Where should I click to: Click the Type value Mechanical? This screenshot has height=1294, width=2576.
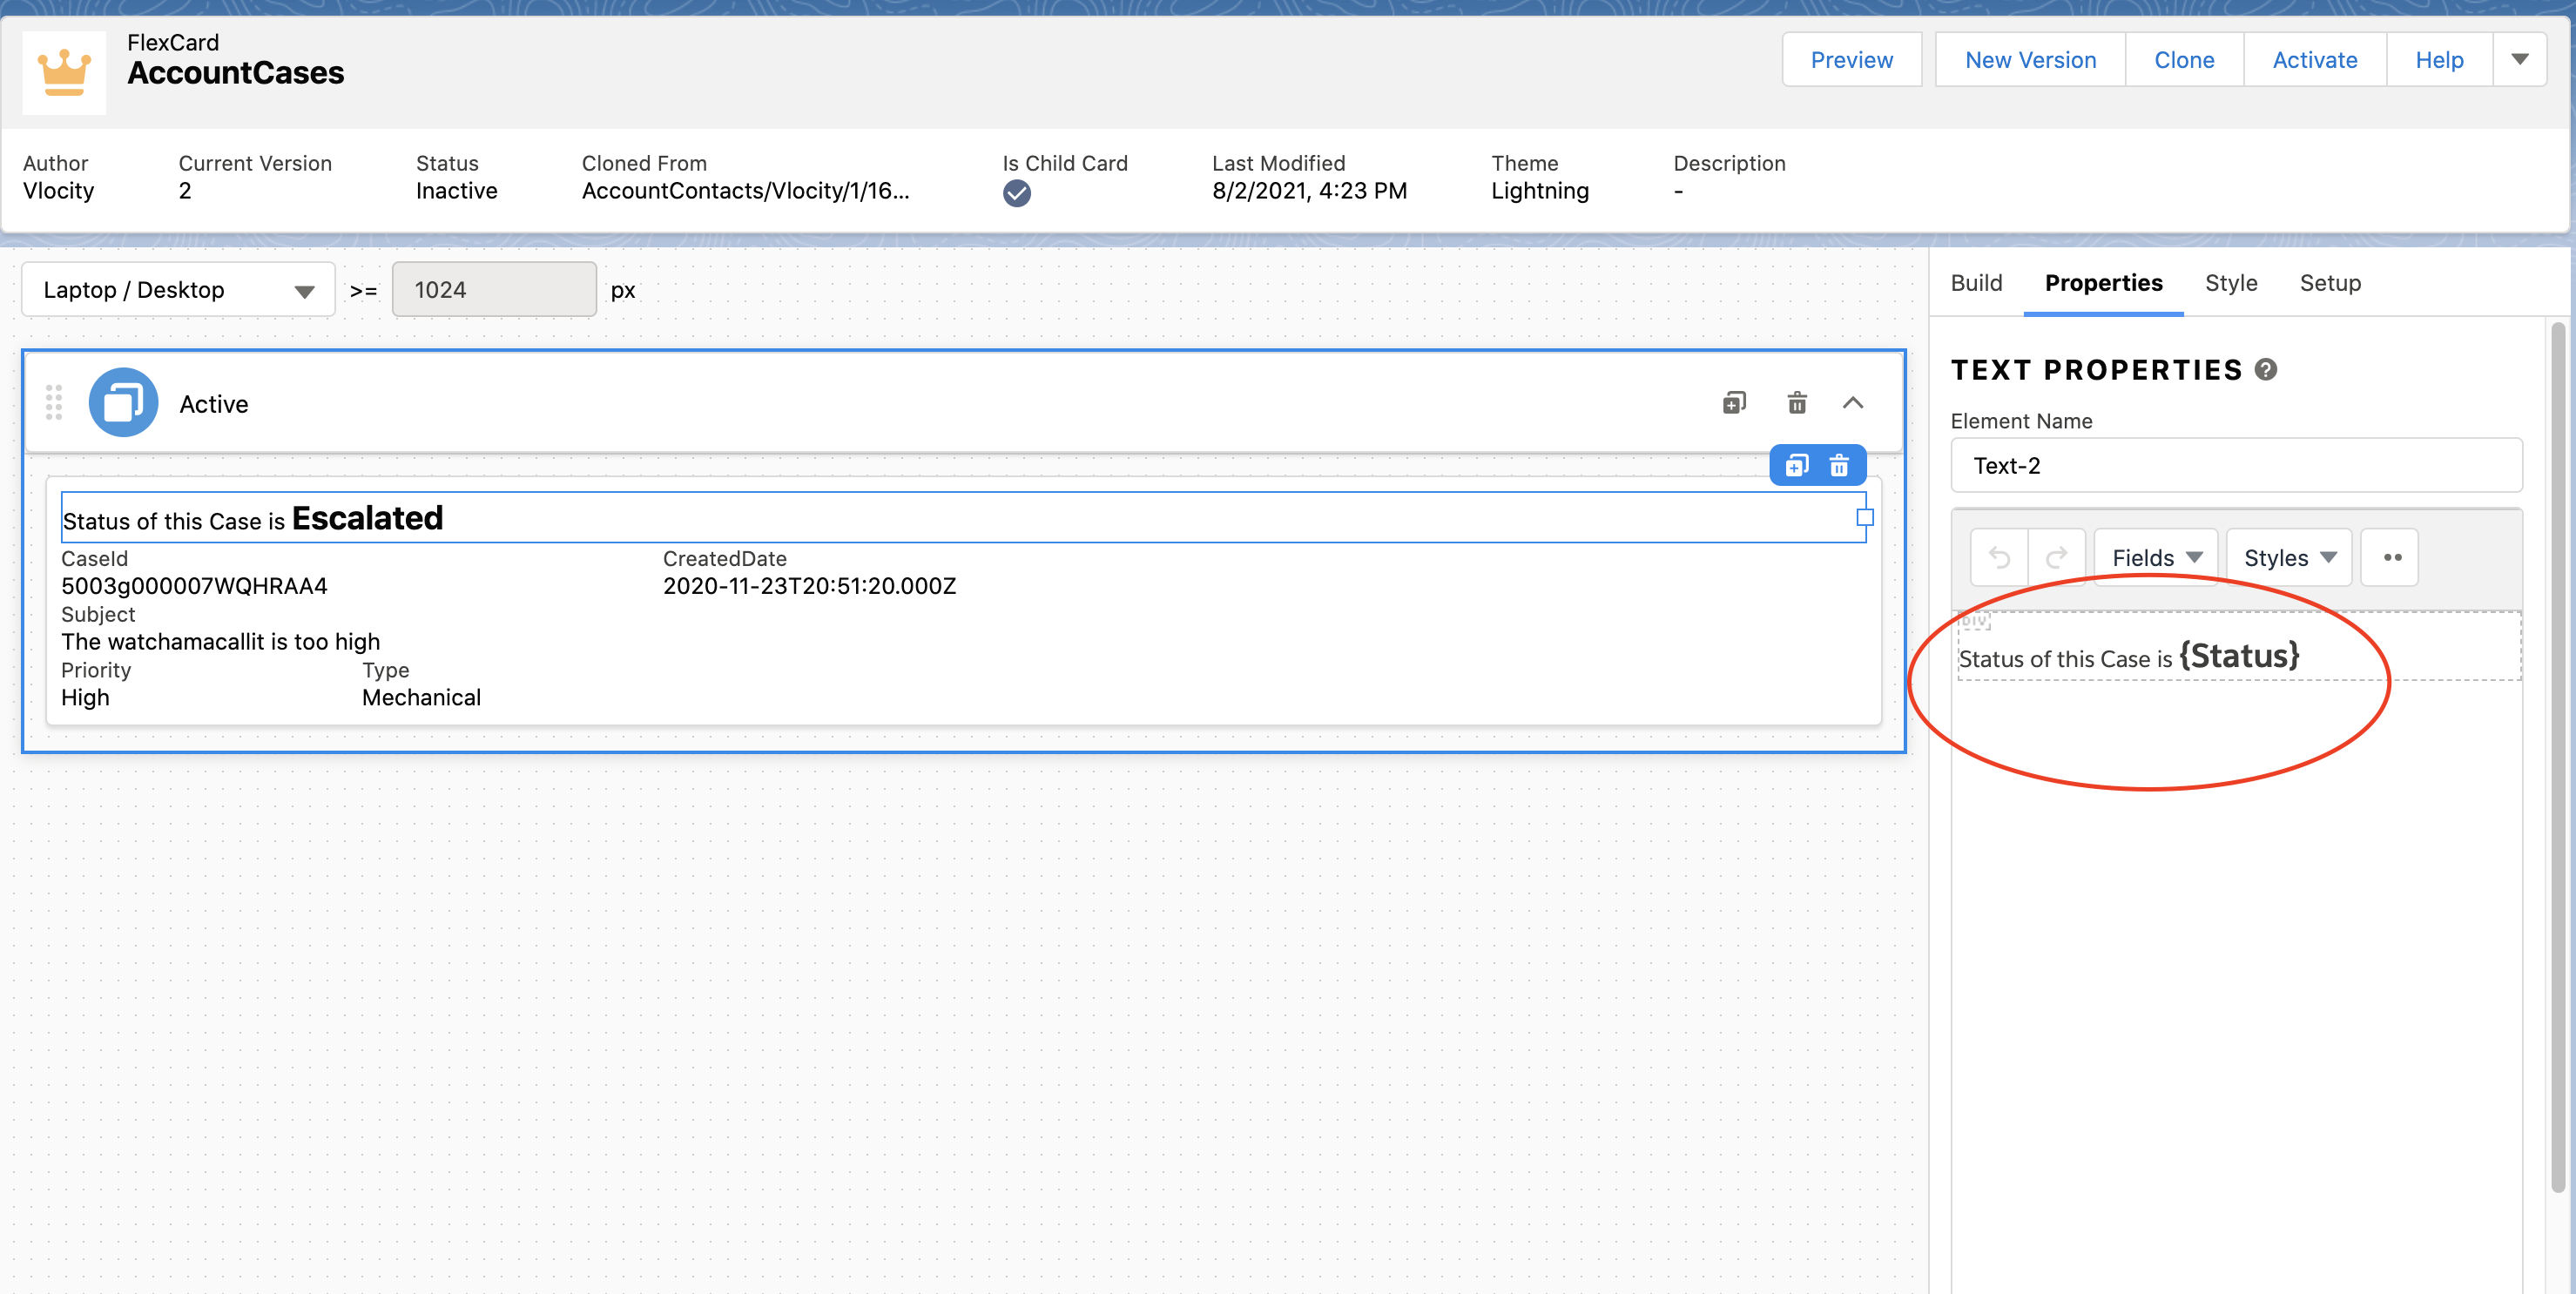coord(421,698)
